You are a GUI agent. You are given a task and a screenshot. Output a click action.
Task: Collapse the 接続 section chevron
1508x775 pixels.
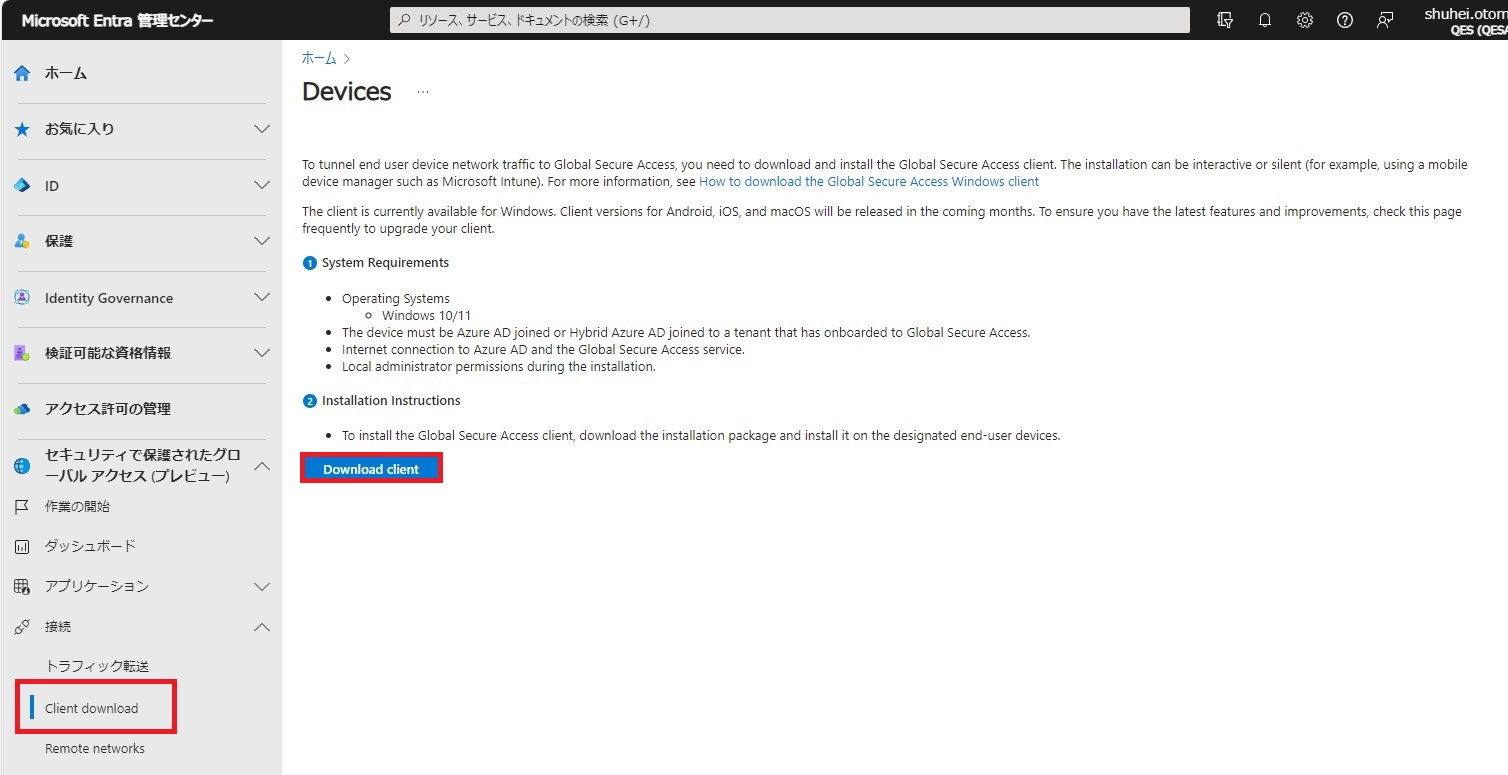tap(262, 627)
